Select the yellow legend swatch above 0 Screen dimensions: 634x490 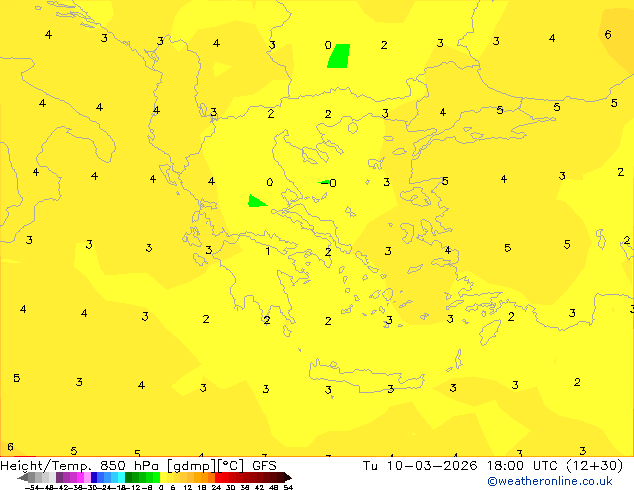(x=163, y=478)
